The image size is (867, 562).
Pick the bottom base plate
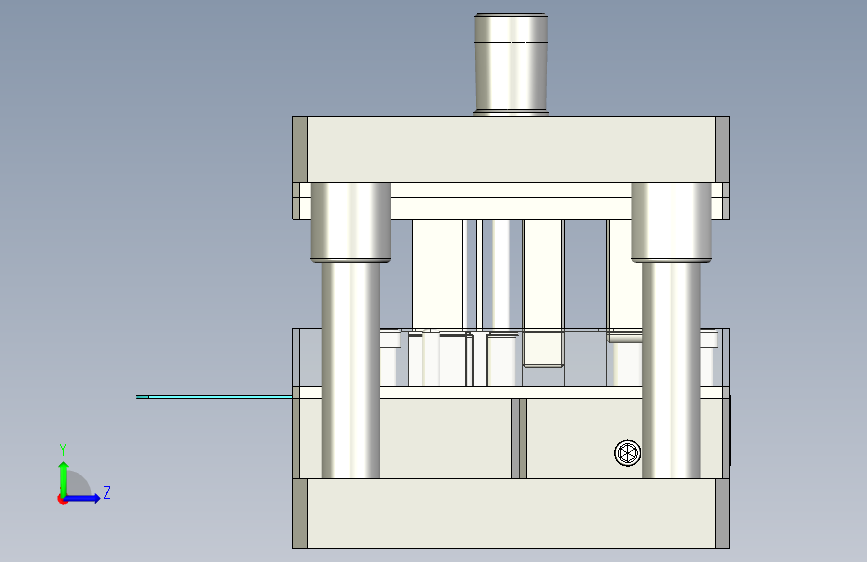click(x=511, y=513)
